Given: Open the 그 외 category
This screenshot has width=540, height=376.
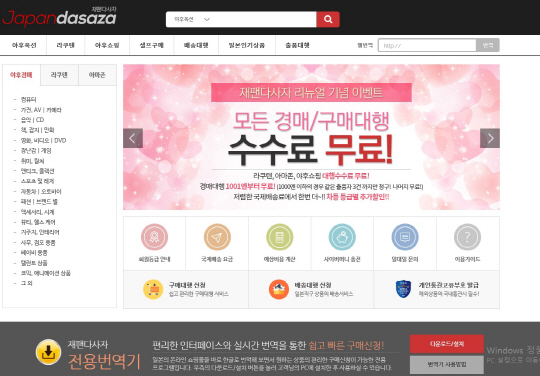Looking at the screenshot, I should (27, 283).
